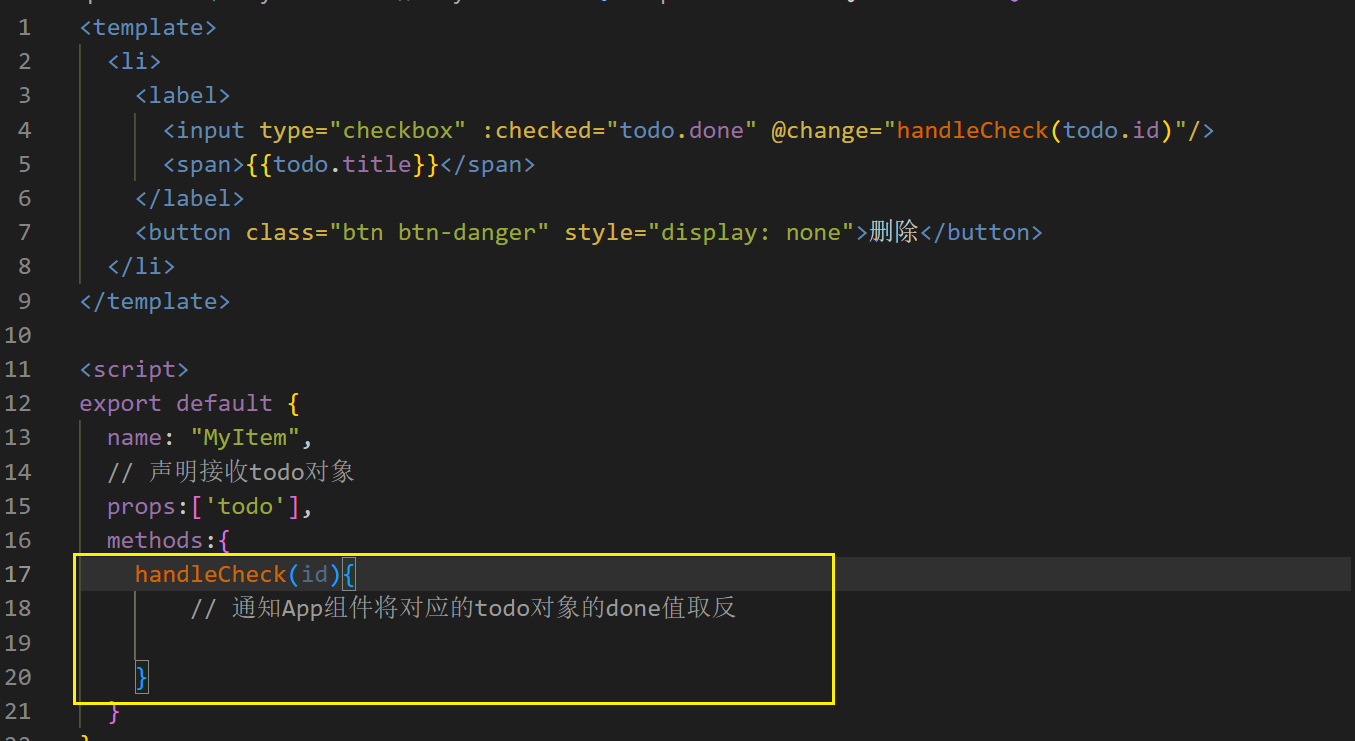Click the opening <label> tag on line 3
1355x741 pixels.
pyautogui.click(x=183, y=95)
